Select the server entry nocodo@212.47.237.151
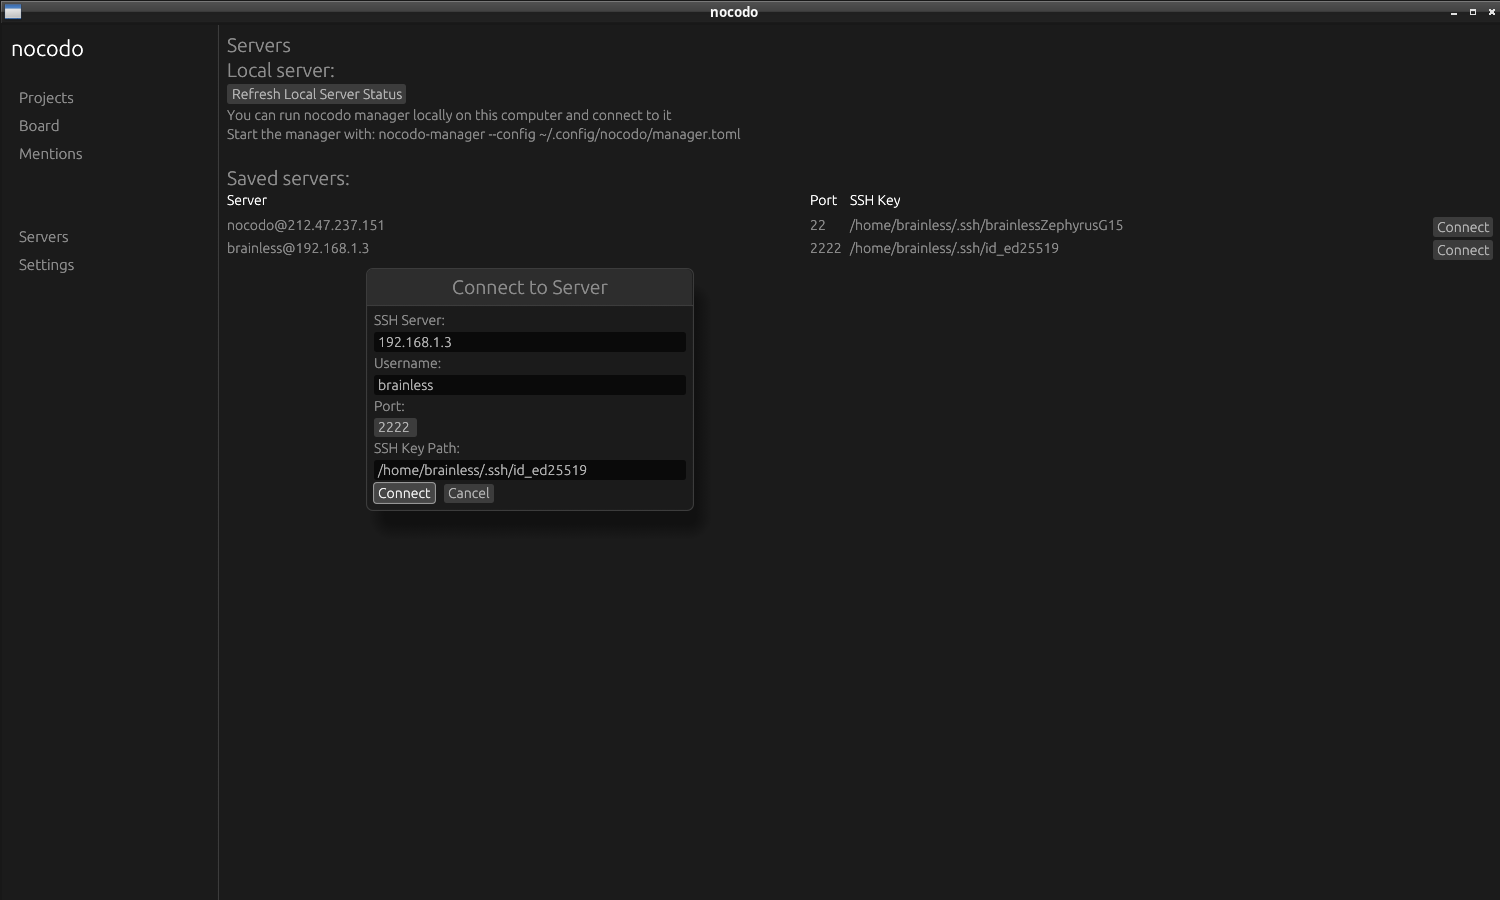The width and height of the screenshot is (1500, 900). coord(306,225)
